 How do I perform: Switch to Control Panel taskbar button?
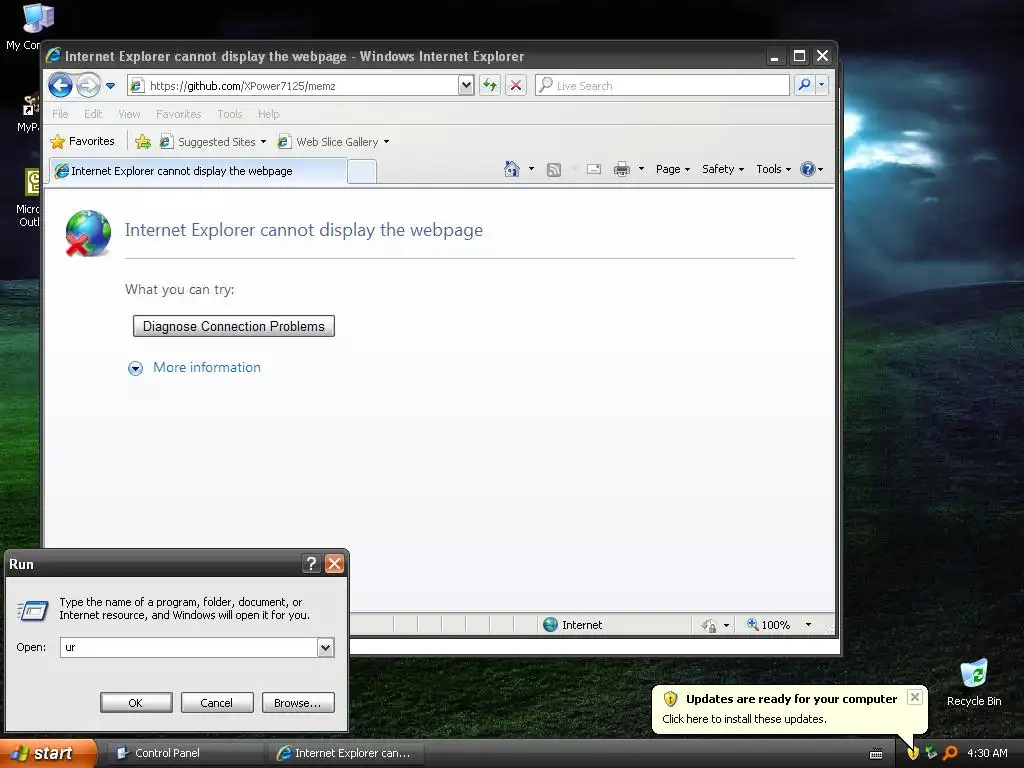click(x=183, y=753)
